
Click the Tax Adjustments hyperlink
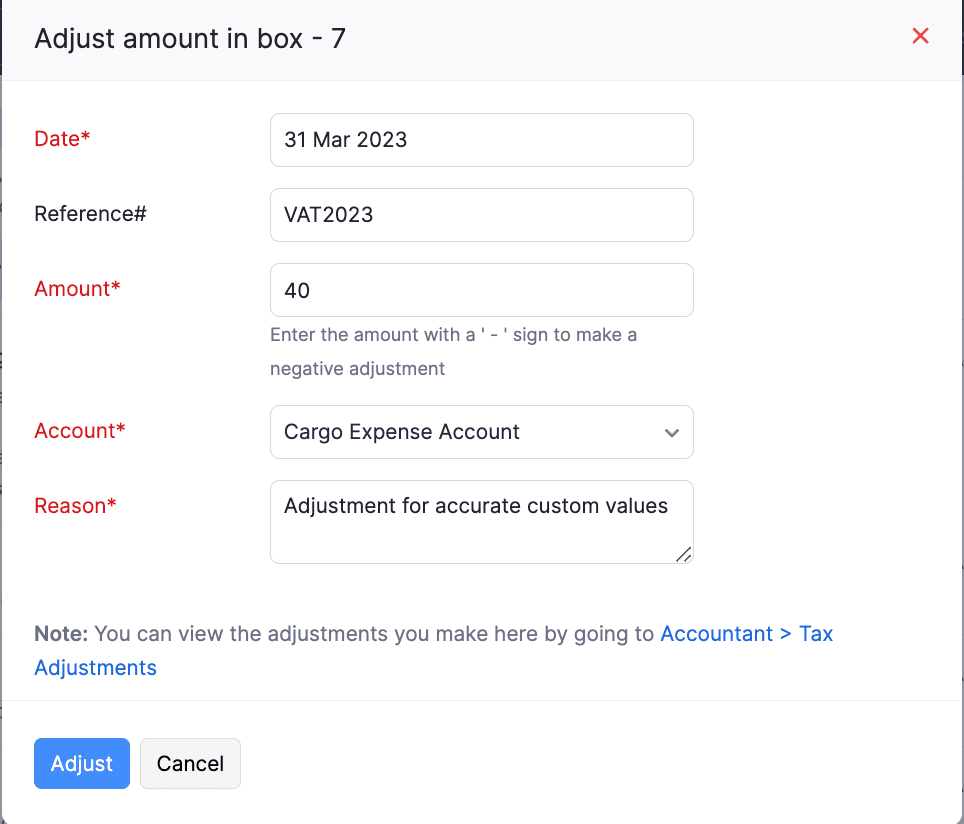[x=95, y=667]
